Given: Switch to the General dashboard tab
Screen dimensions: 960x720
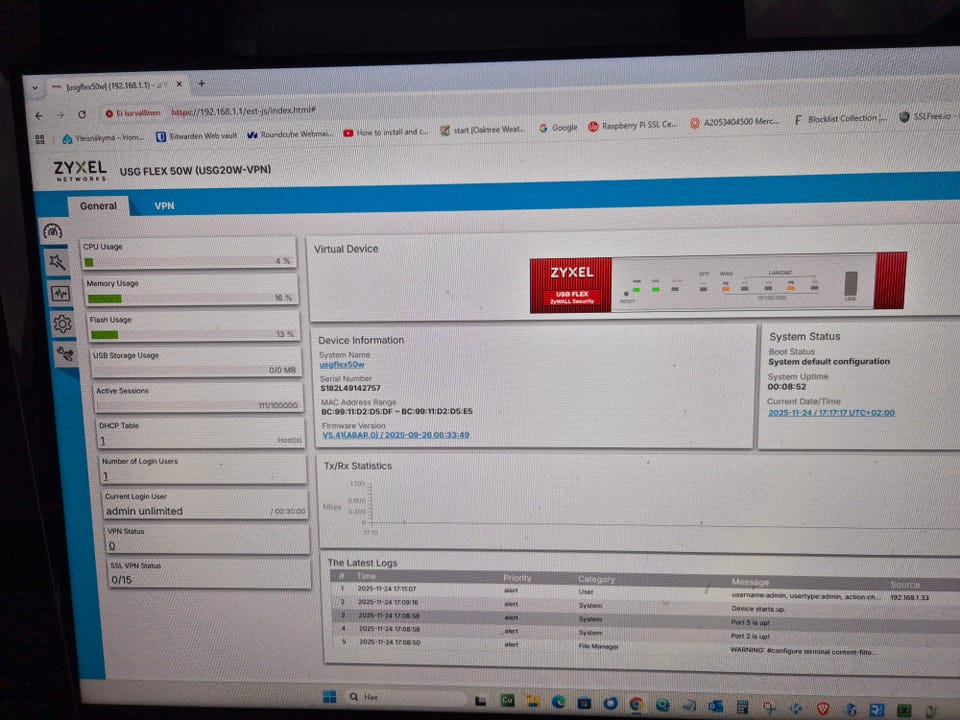Looking at the screenshot, I should coord(98,206).
